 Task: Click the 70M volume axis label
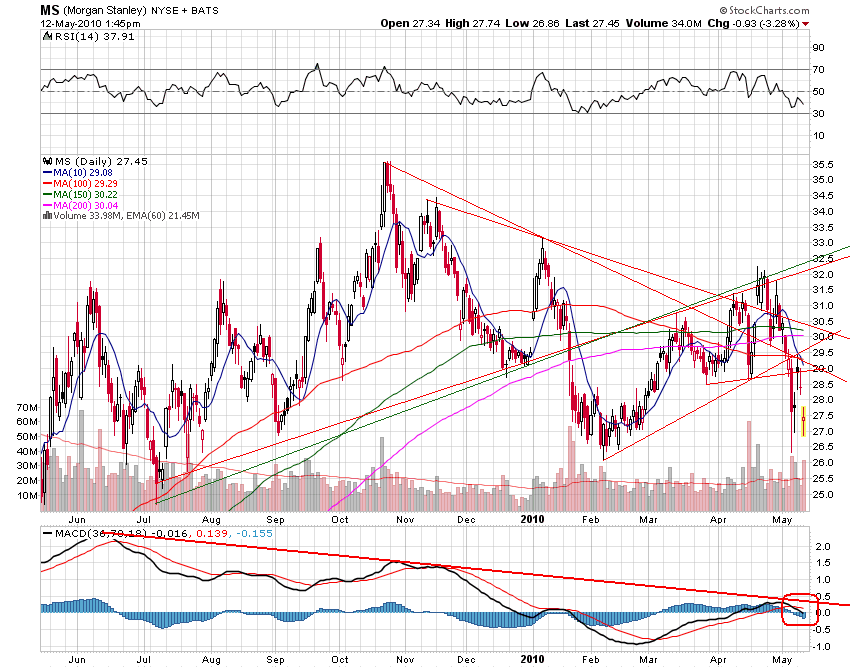coord(28,408)
